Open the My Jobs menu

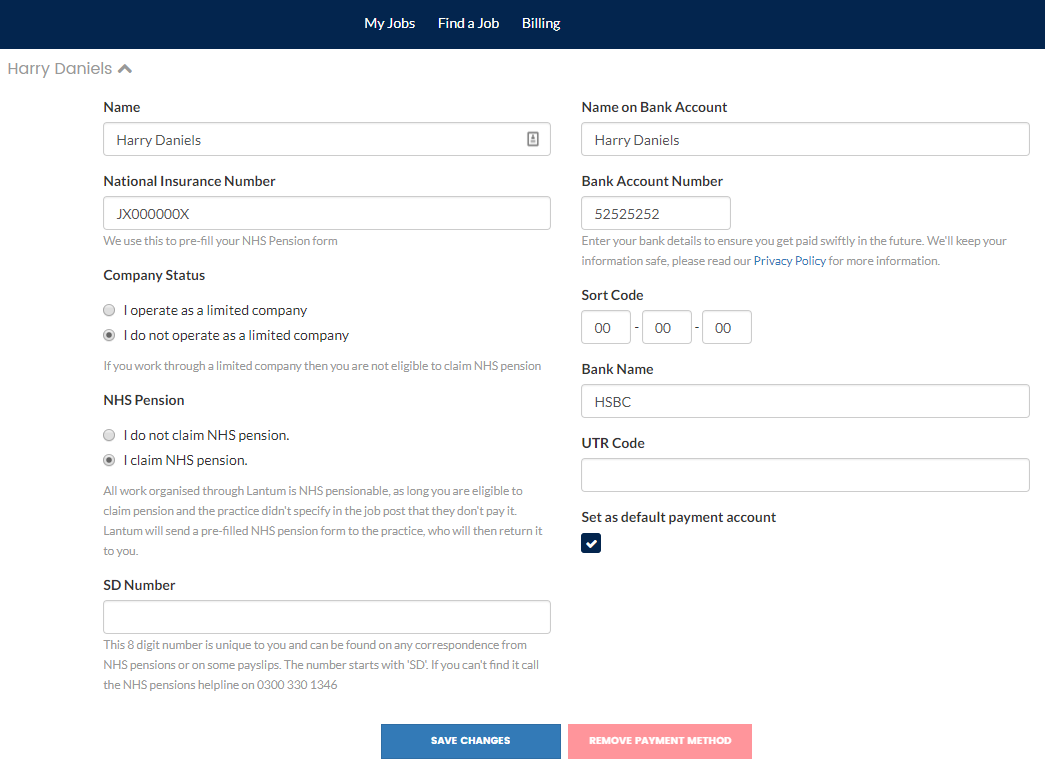point(390,23)
